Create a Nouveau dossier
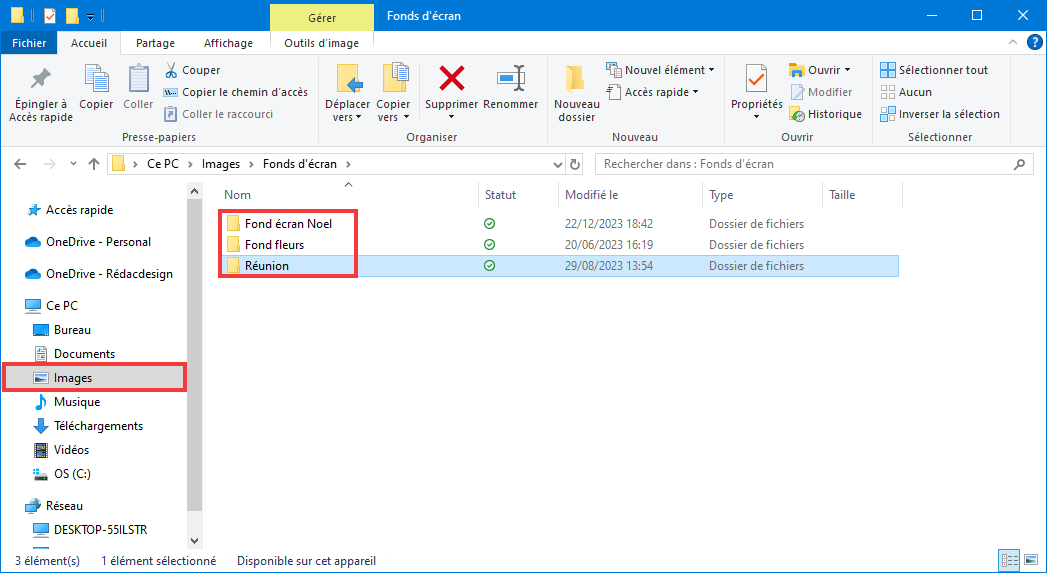This screenshot has width=1047, height=573. (576, 93)
